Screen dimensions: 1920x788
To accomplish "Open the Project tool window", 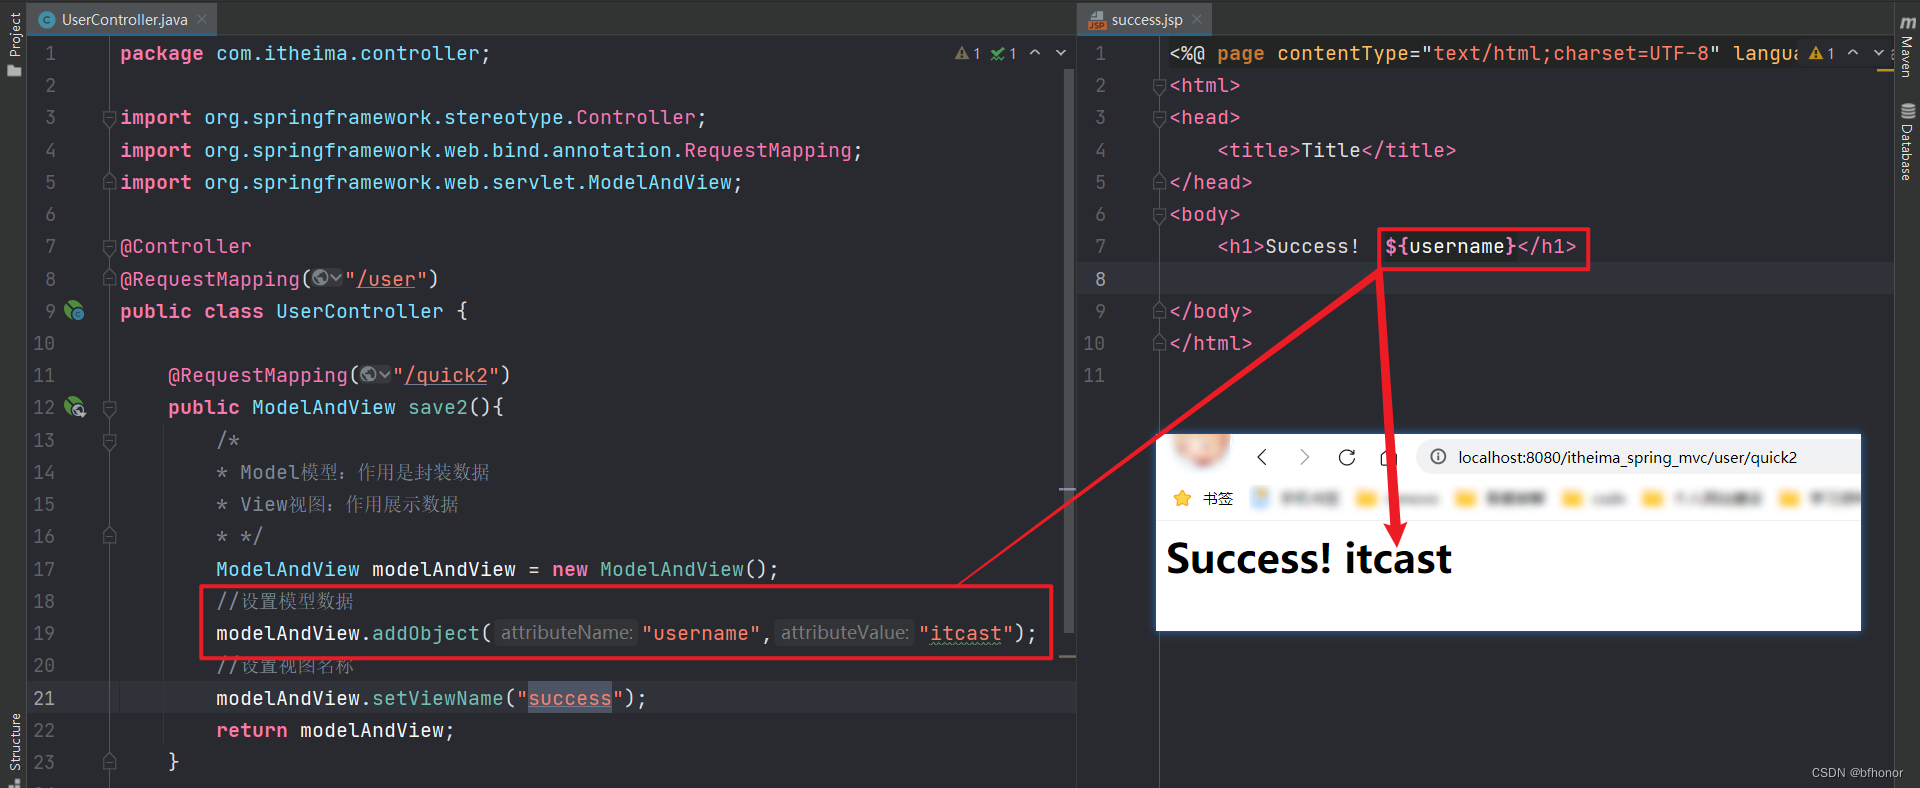I will click(14, 43).
